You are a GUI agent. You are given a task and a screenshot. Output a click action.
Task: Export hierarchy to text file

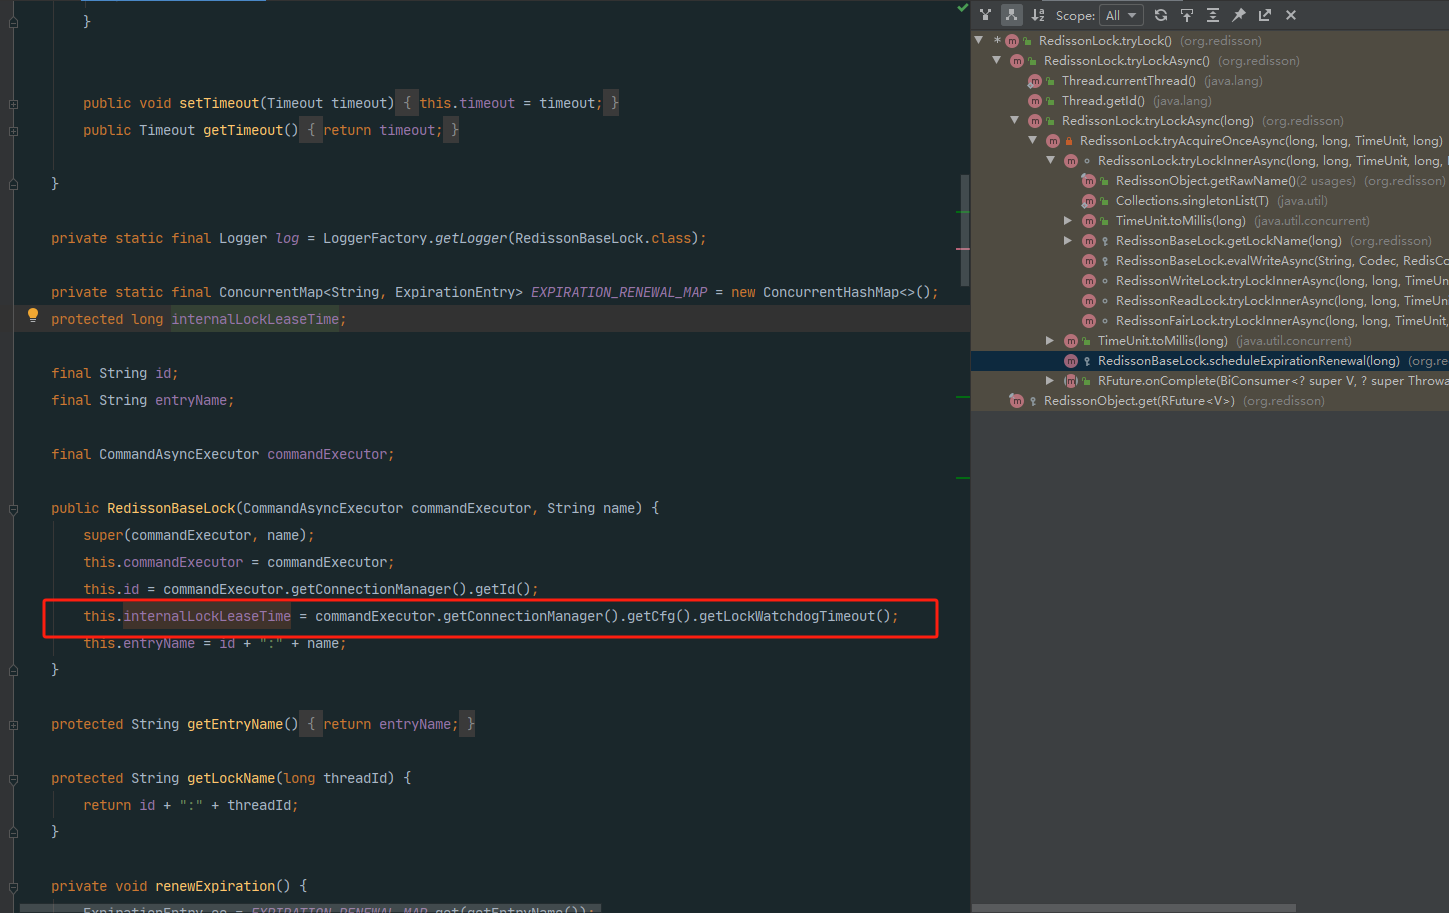coord(1265,15)
